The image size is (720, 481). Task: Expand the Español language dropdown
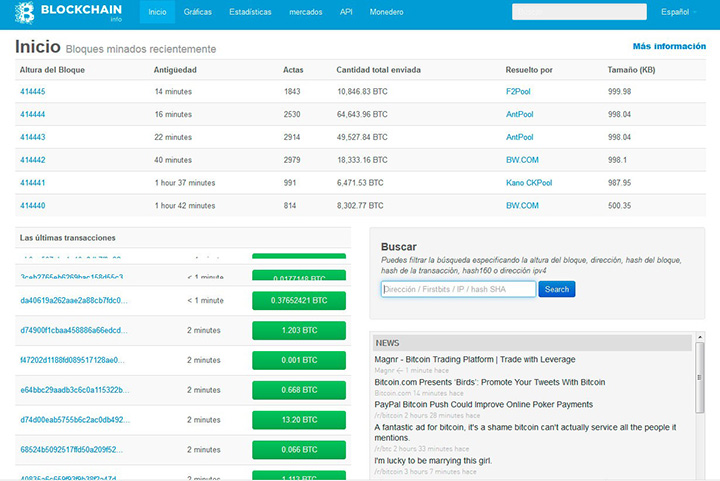tap(678, 12)
